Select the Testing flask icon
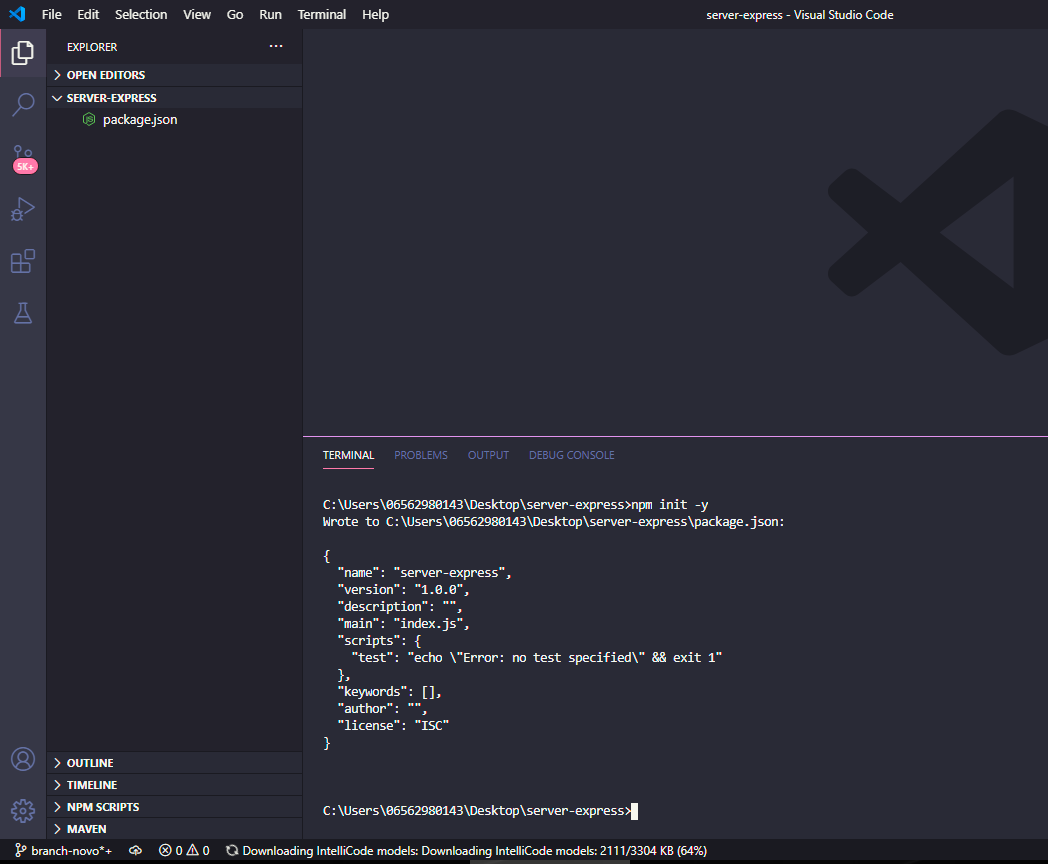This screenshot has width=1048, height=864. pos(23,313)
